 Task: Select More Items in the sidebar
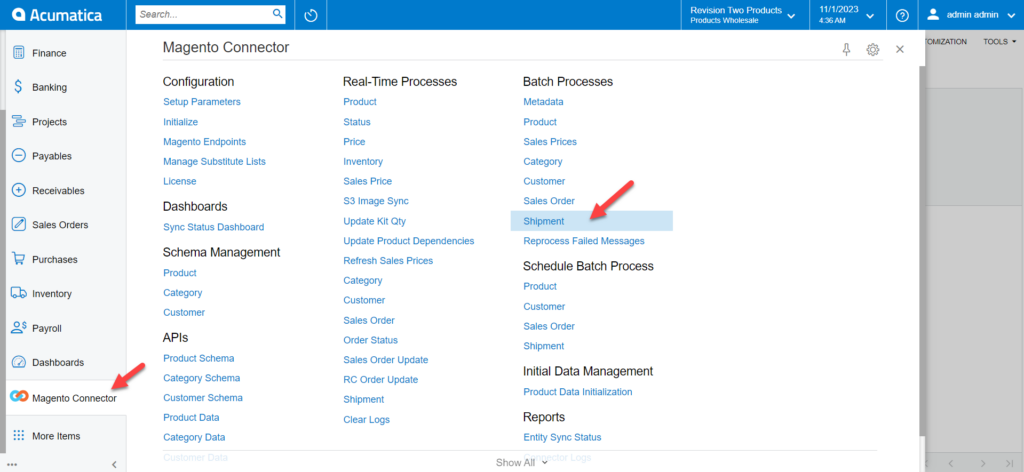point(56,436)
